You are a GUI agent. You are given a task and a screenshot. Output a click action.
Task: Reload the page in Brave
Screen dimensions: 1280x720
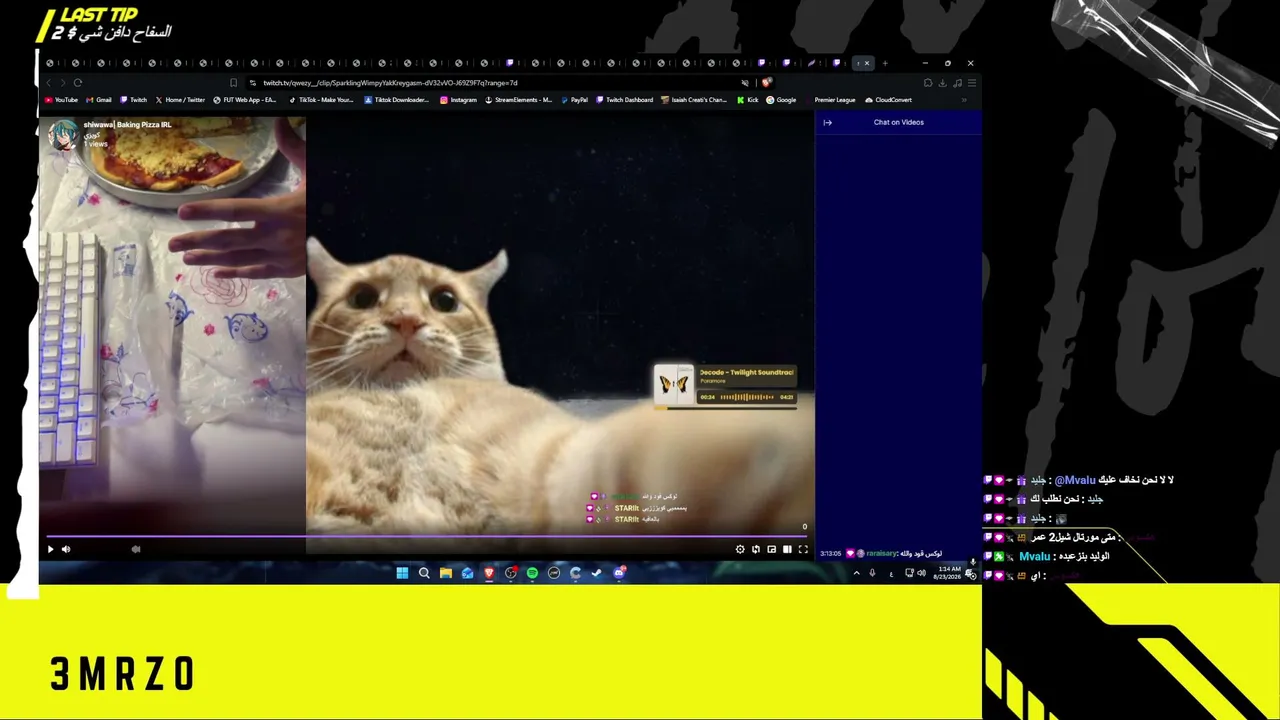(x=78, y=83)
